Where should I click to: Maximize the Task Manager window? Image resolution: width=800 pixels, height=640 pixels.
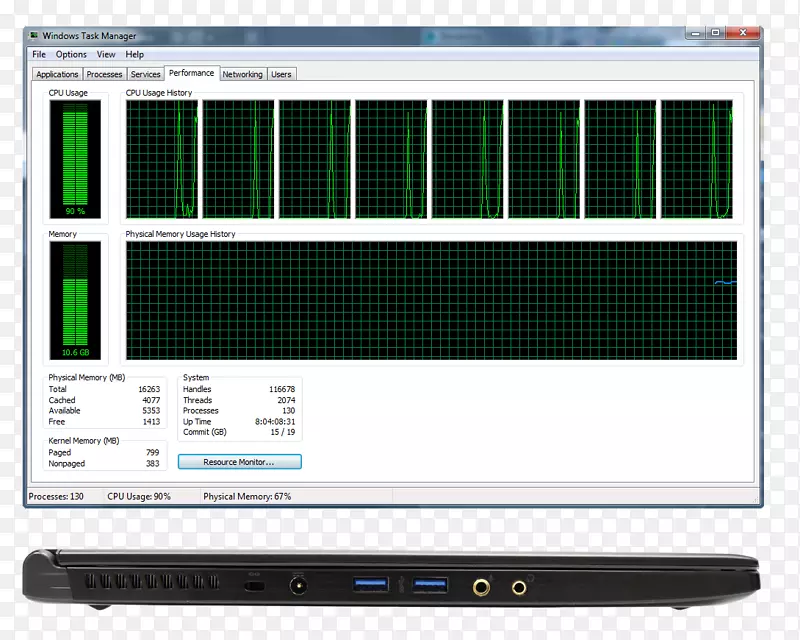click(x=715, y=34)
